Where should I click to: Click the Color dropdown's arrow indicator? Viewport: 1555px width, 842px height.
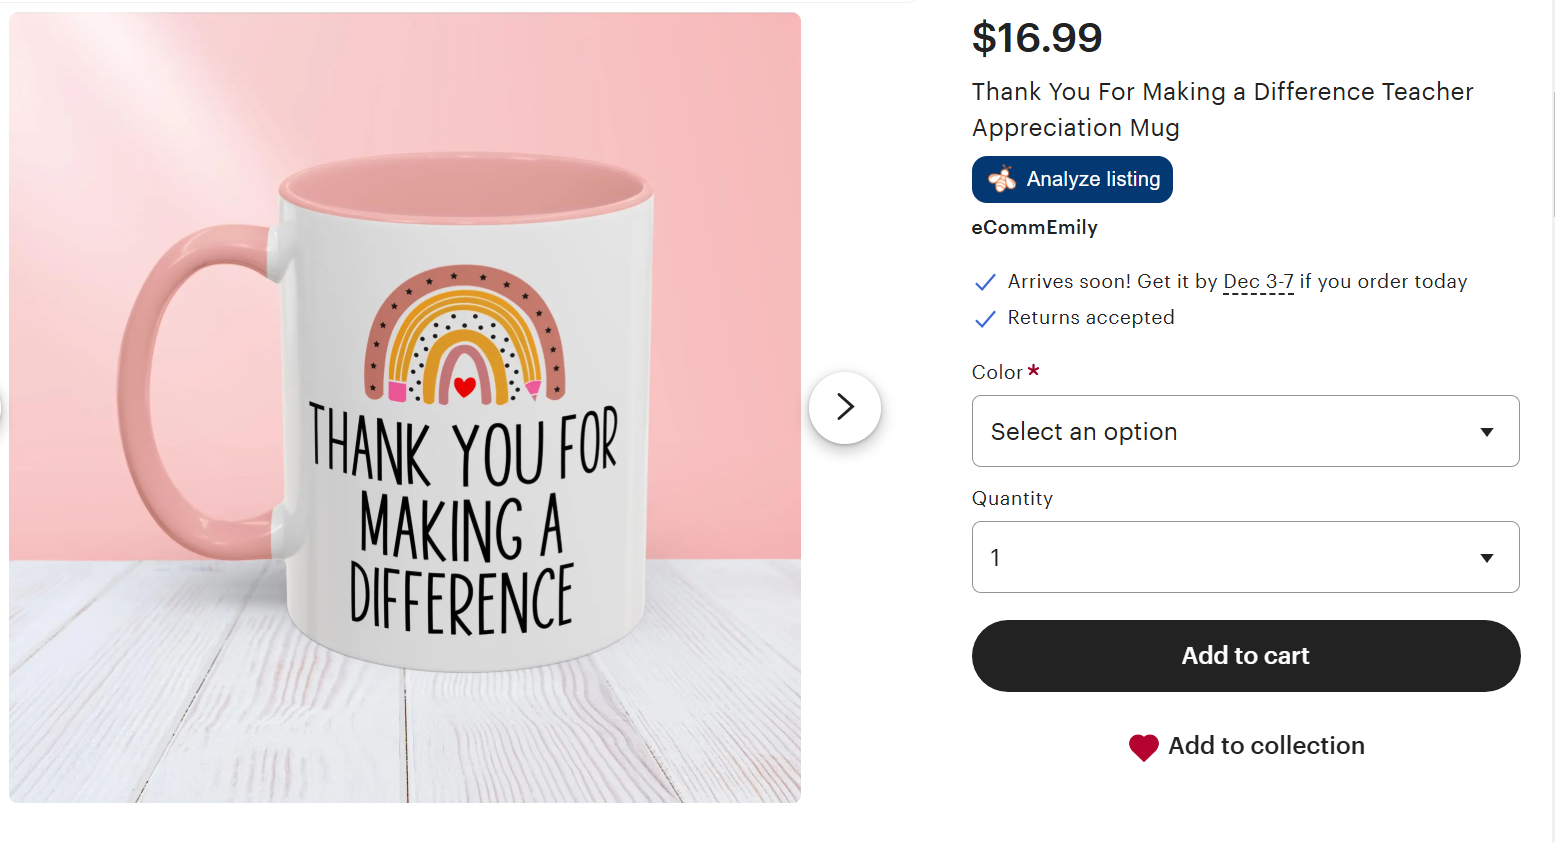click(x=1487, y=432)
